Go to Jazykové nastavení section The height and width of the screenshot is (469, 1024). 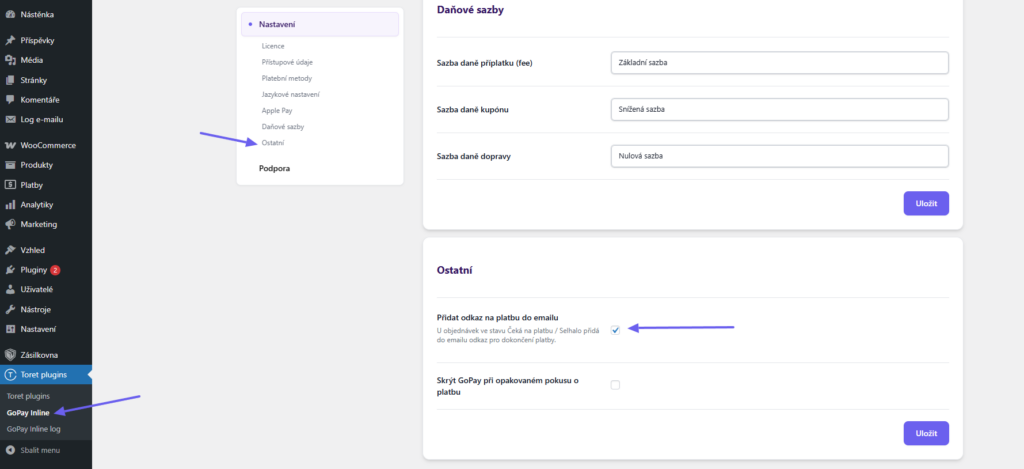(291, 95)
